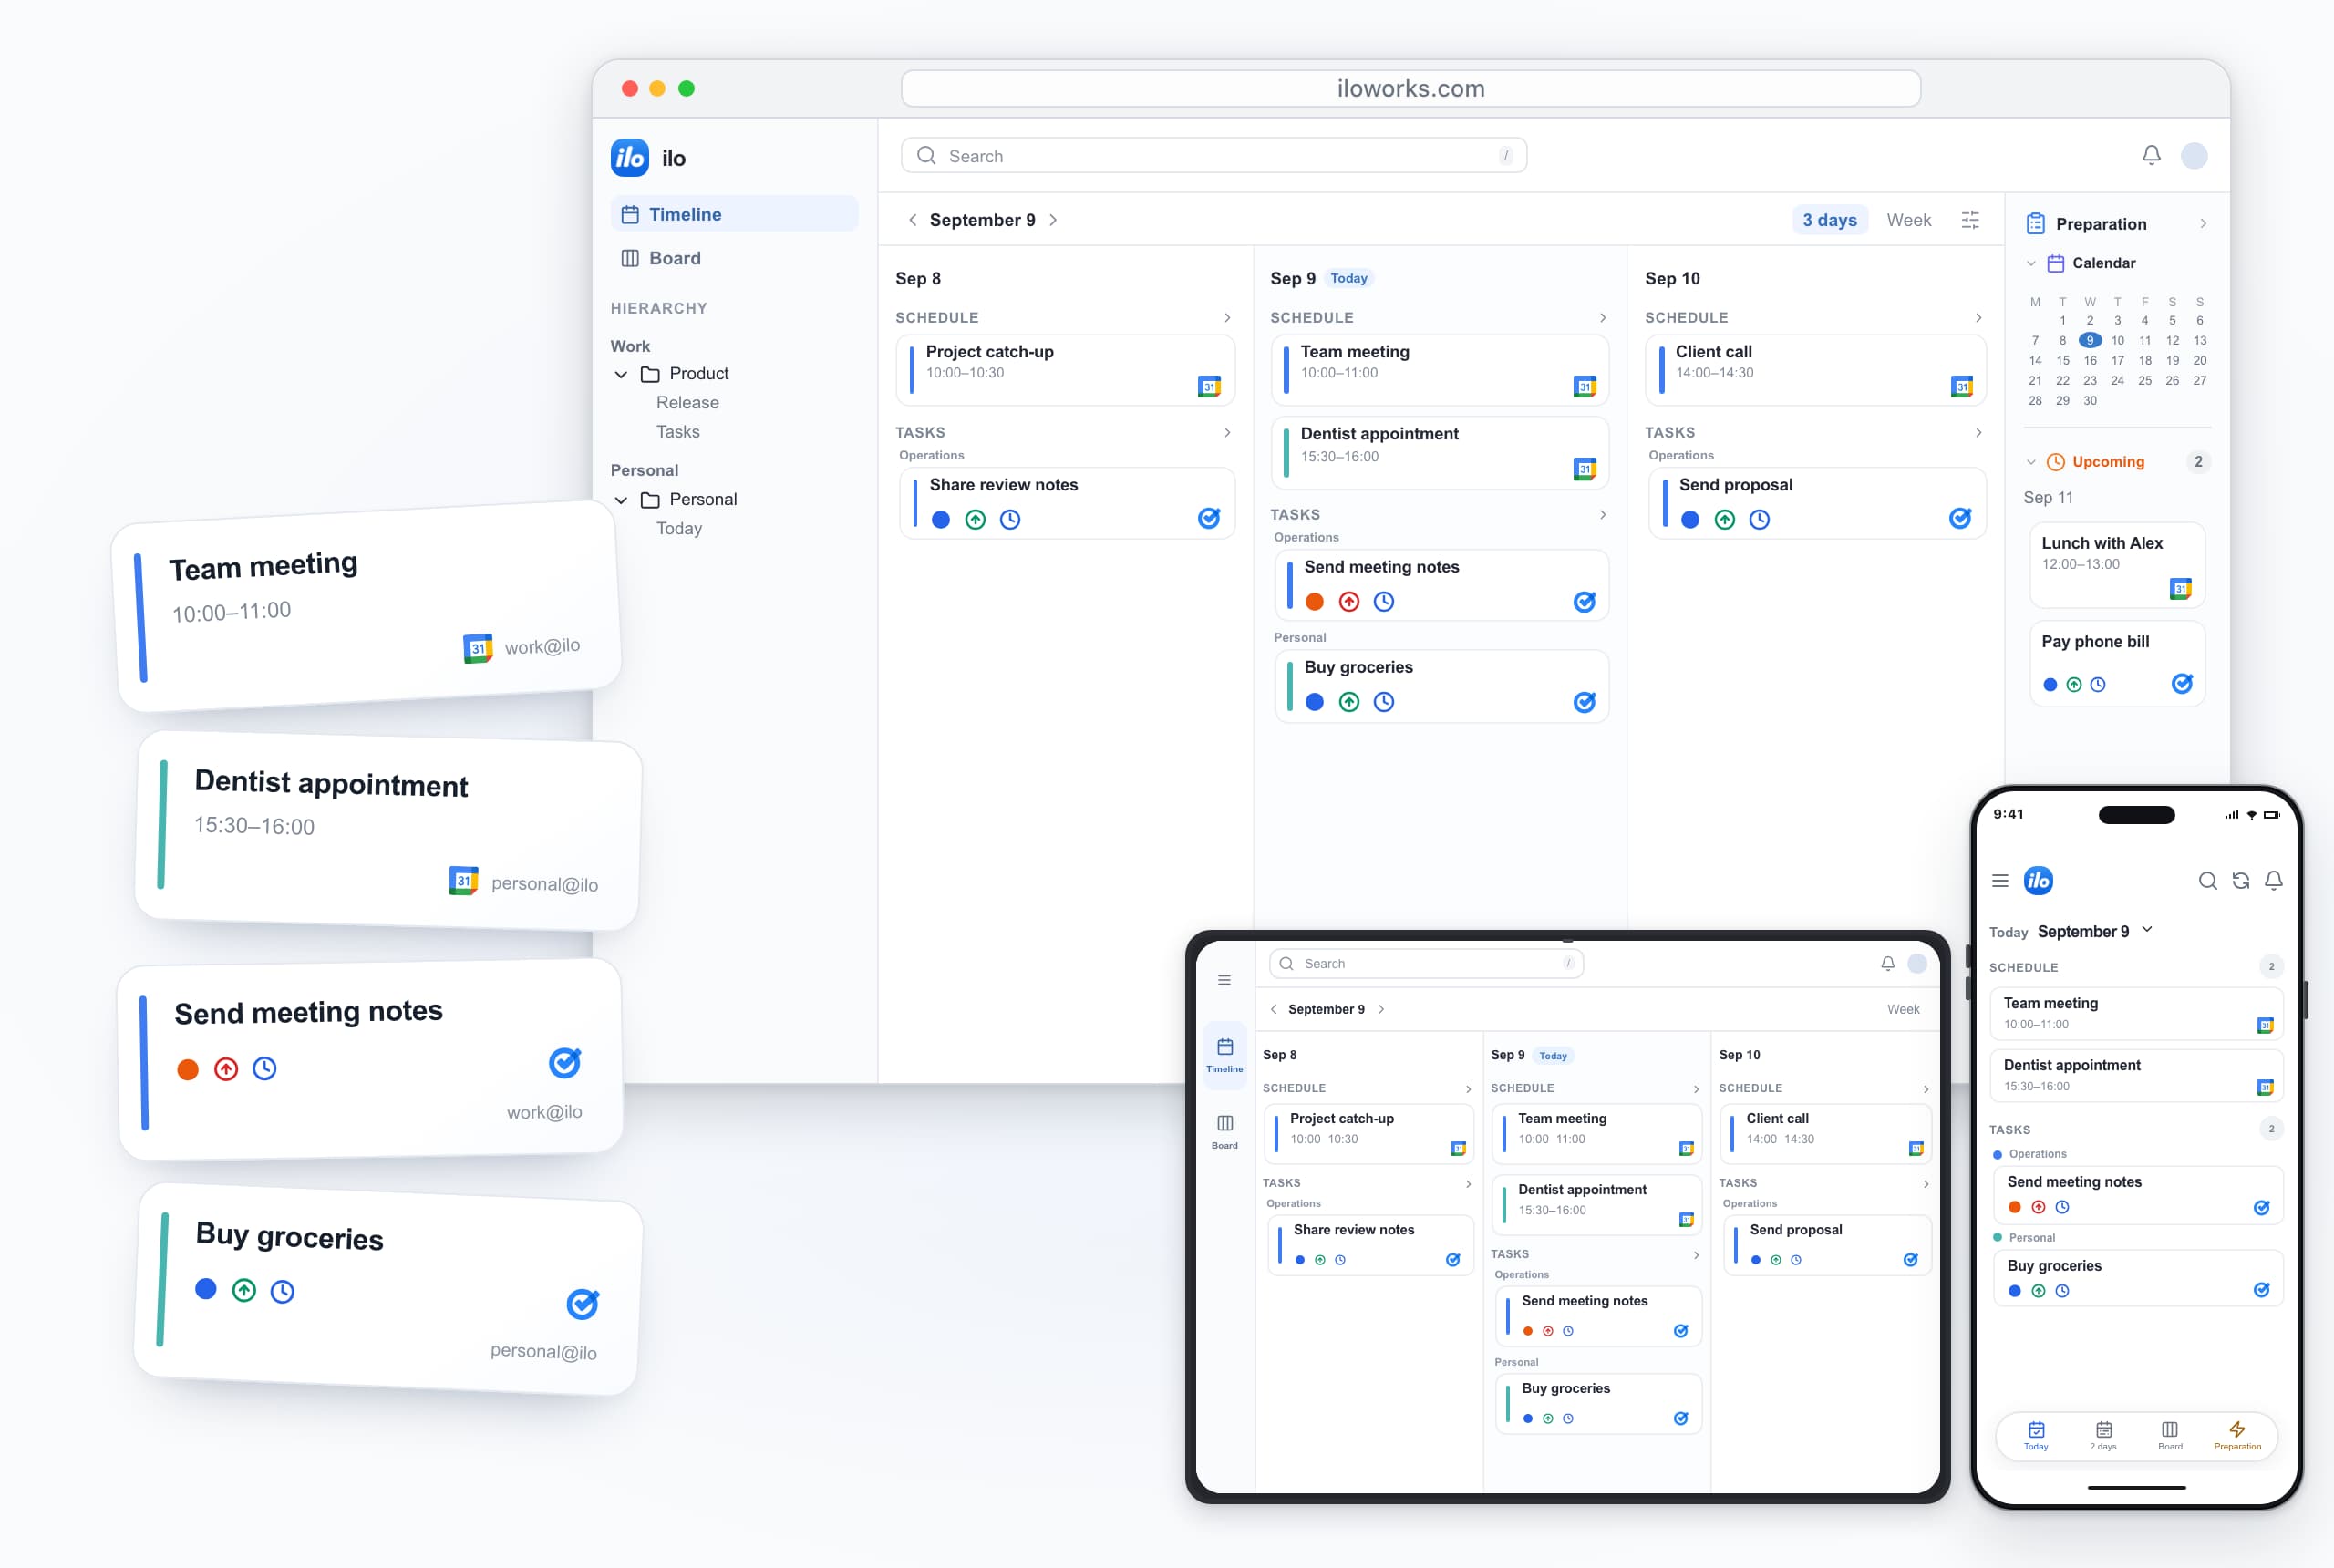Tap 2 days tab on phone bottom bar
This screenshot has width=2334, height=1568.
coord(2103,1436)
